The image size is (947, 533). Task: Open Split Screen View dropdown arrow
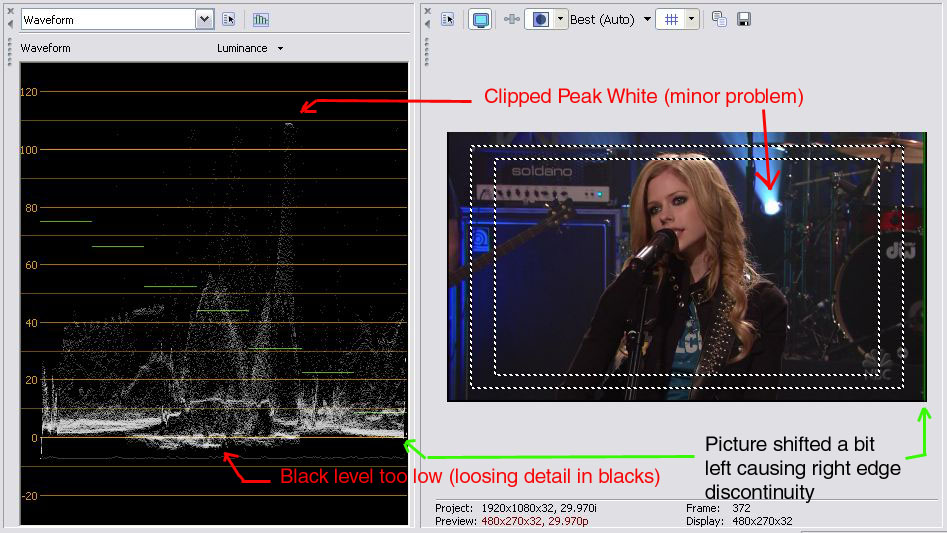(x=560, y=19)
